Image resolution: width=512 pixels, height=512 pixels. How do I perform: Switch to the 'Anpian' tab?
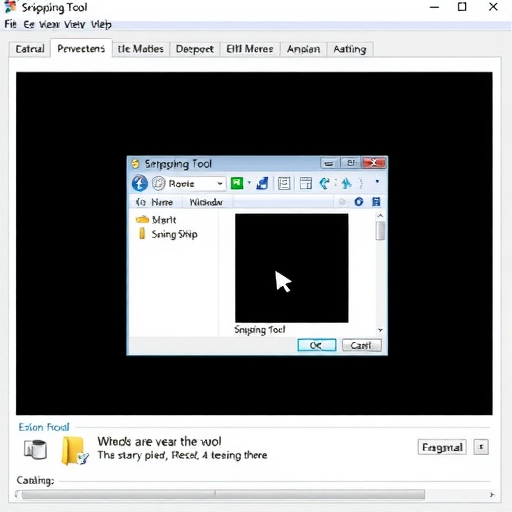pyautogui.click(x=303, y=49)
